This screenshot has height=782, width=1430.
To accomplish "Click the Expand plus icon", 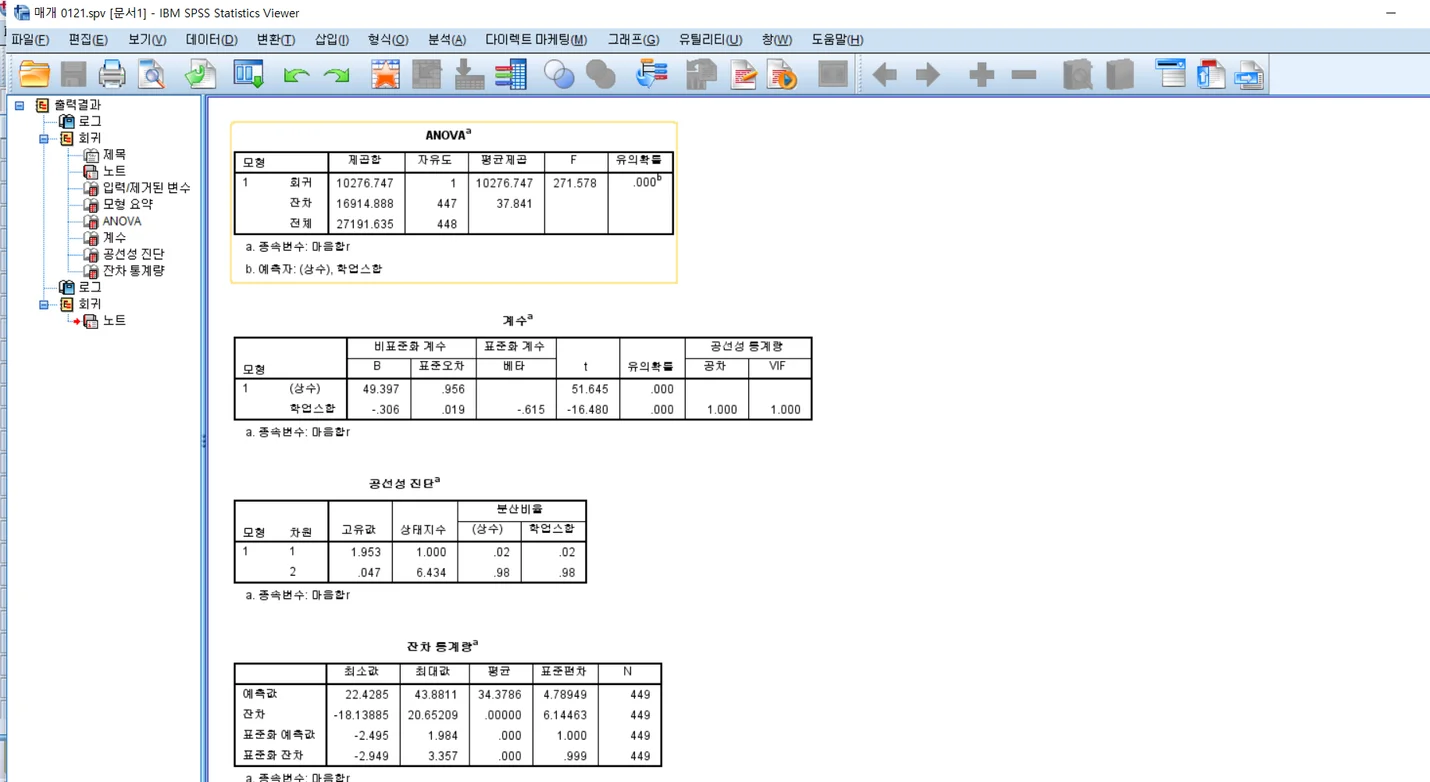I will point(981,75).
